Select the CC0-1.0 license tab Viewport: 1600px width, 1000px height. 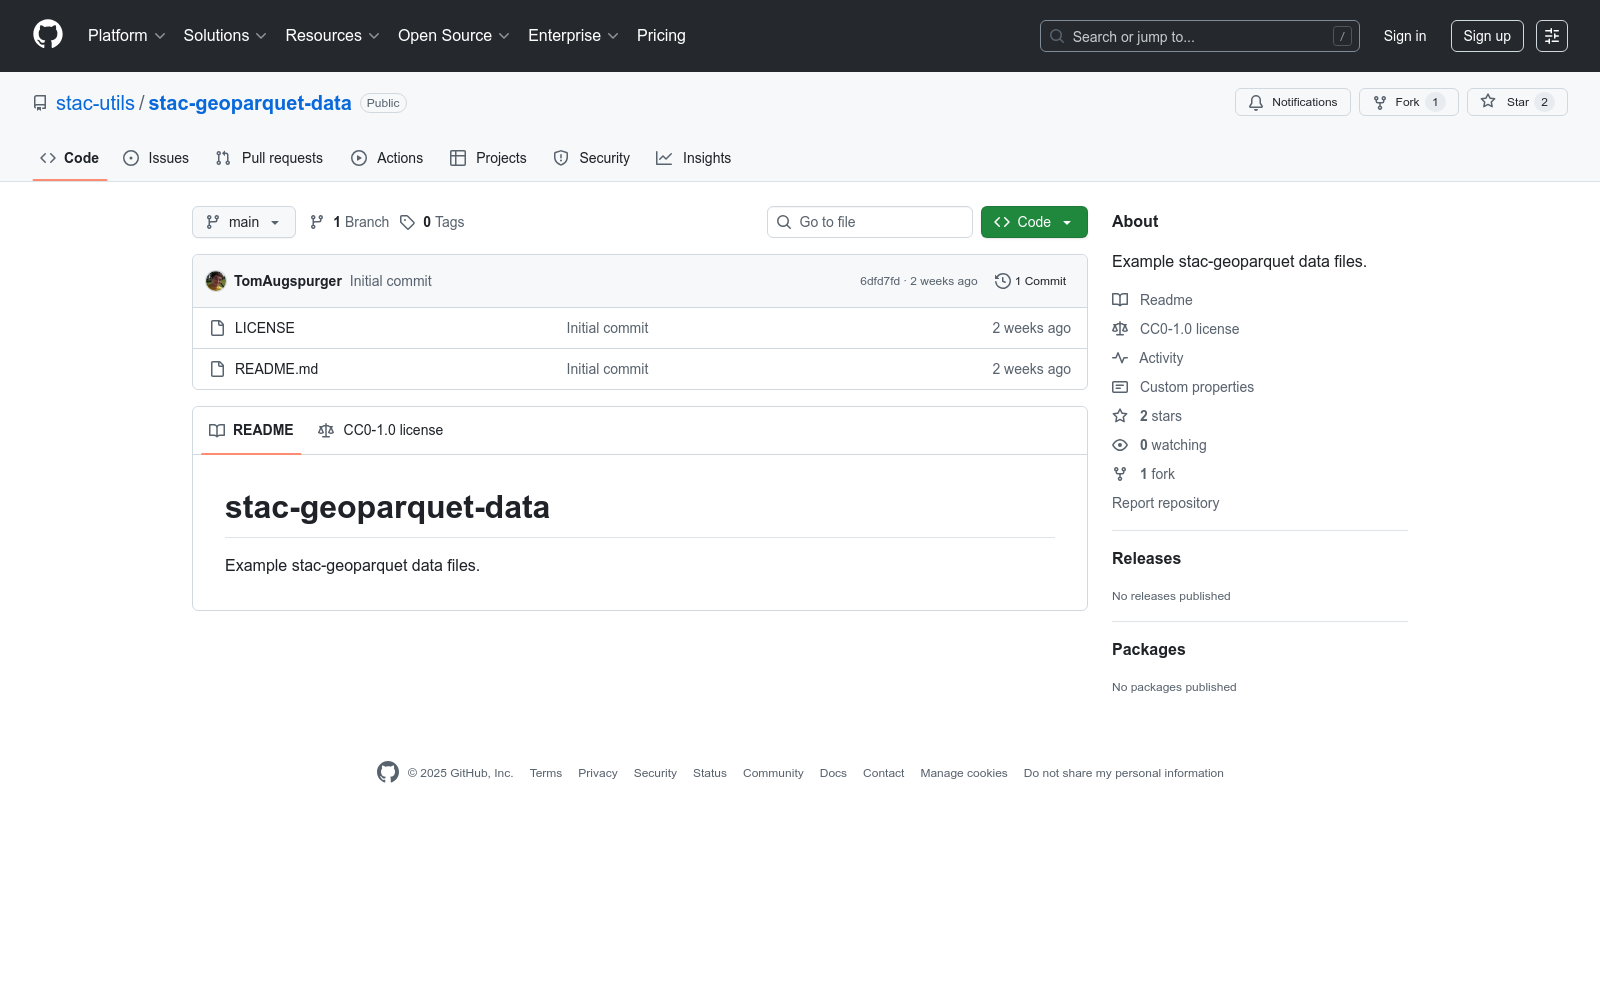click(x=380, y=430)
